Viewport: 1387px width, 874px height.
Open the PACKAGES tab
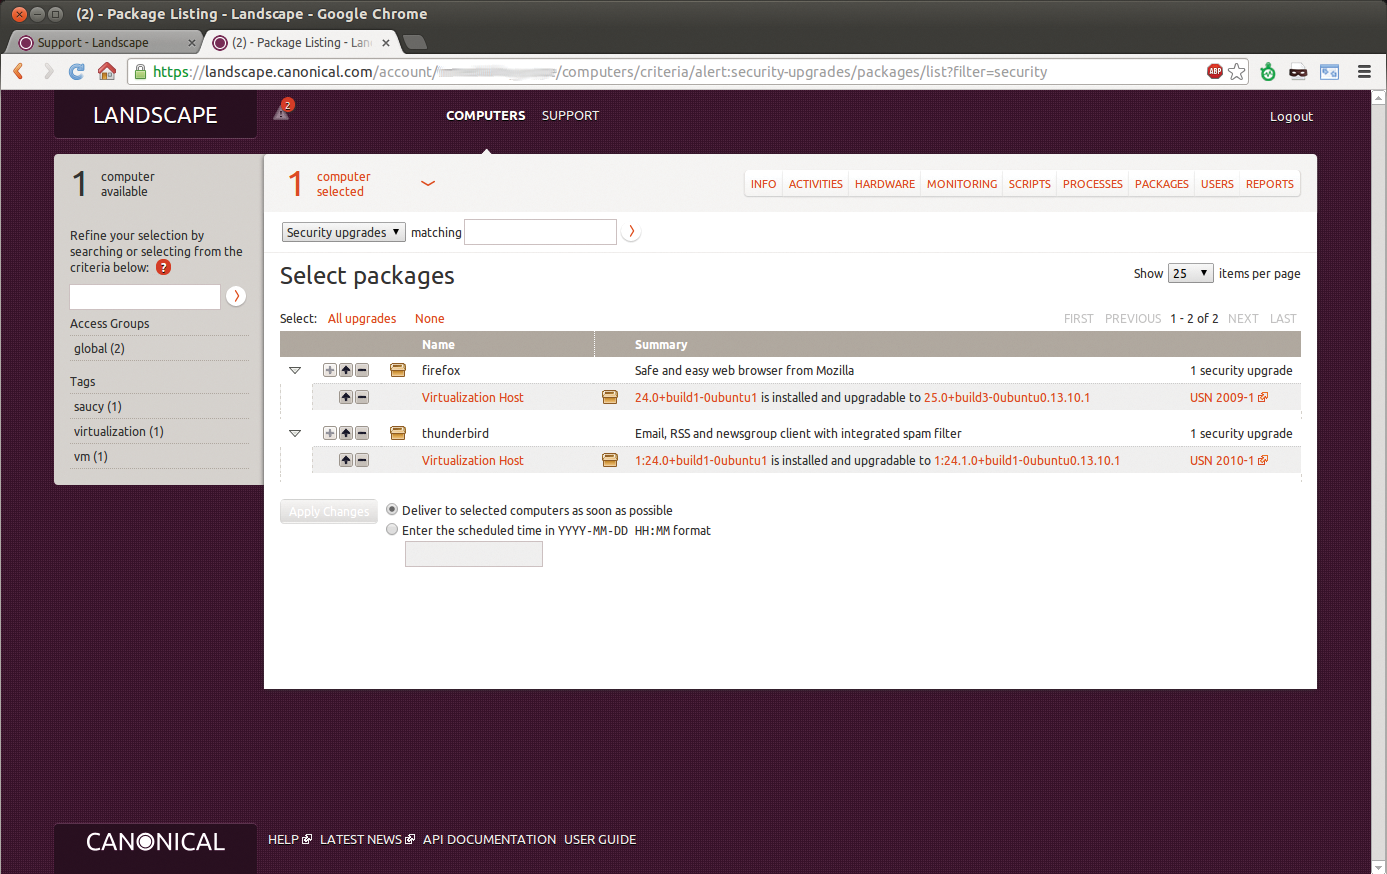1161,184
